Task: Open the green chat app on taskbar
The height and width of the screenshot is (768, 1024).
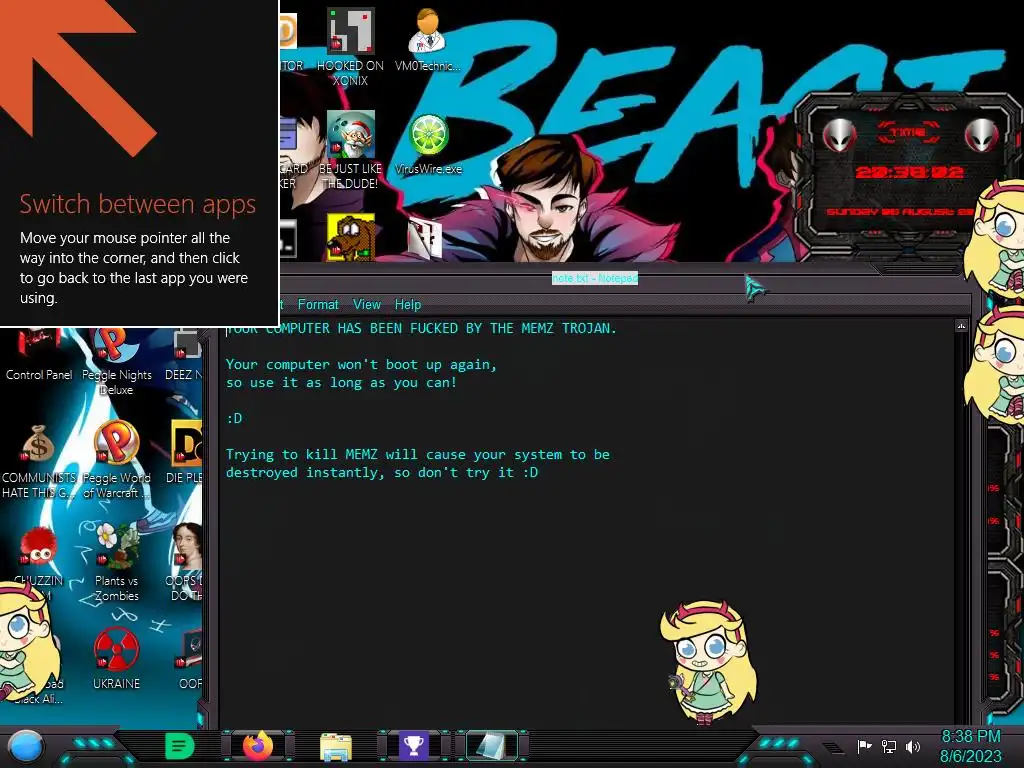Action: pos(179,746)
